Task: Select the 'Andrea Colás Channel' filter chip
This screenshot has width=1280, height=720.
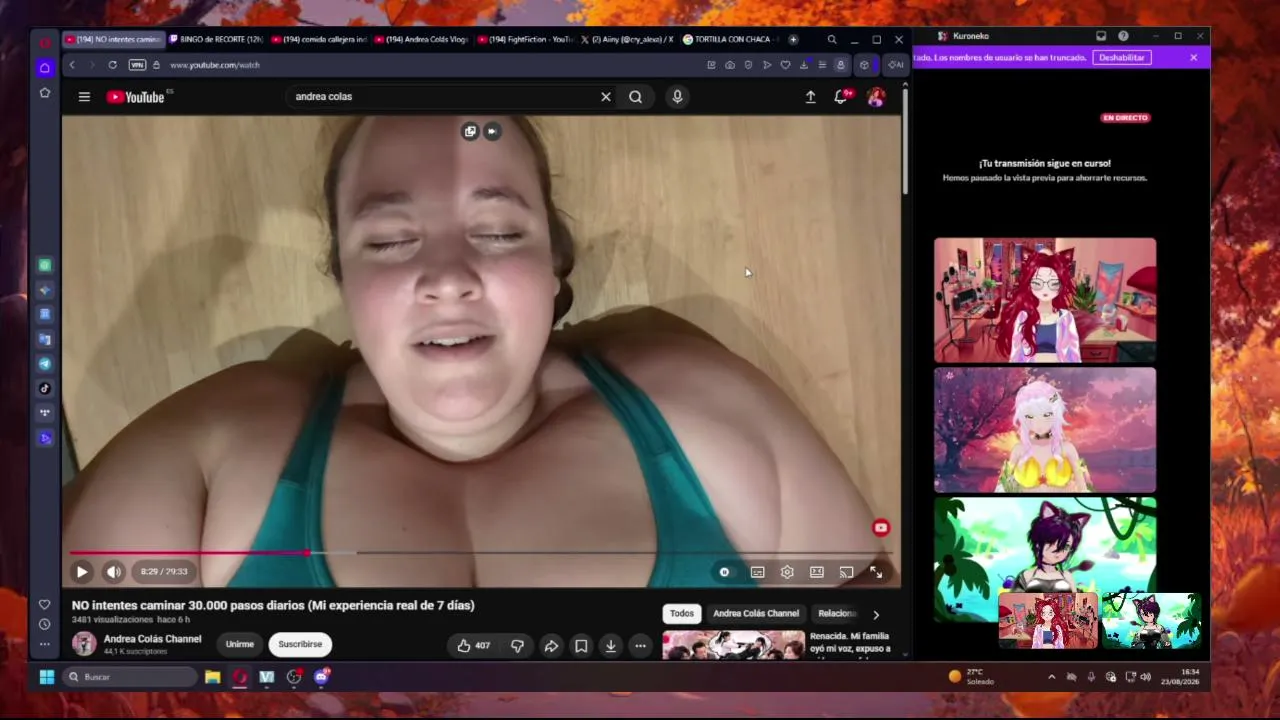Action: pyautogui.click(x=756, y=614)
